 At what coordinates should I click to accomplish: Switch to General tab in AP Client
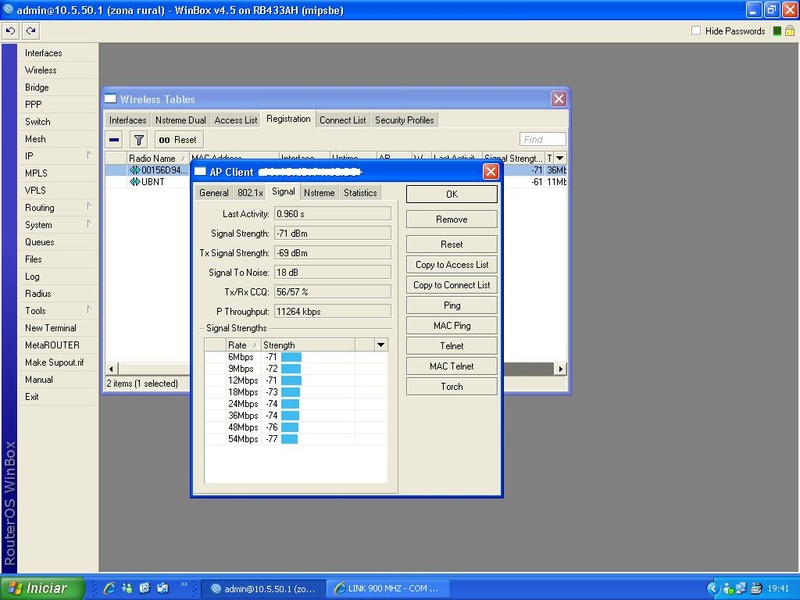[214, 193]
